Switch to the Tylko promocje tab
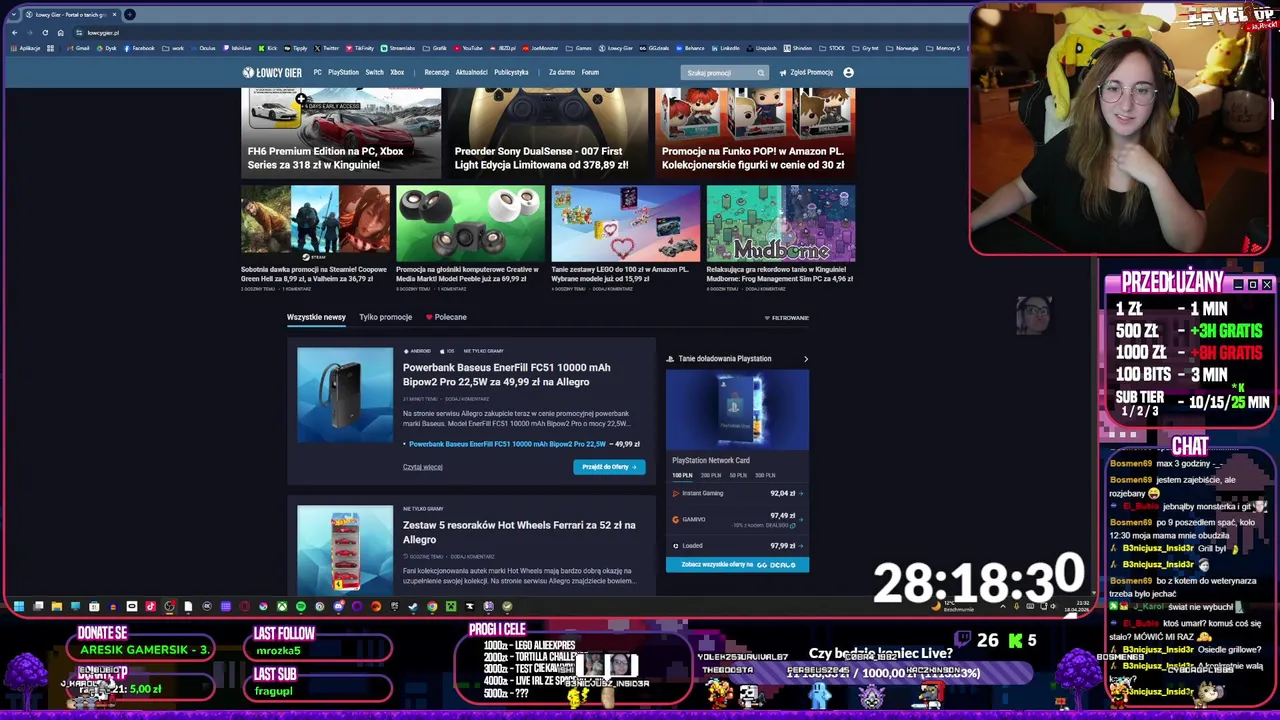The width and height of the screenshot is (1280, 720). point(385,317)
